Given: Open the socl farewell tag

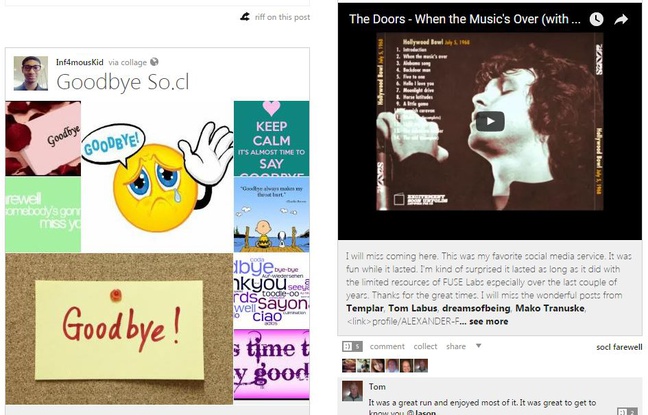Looking at the screenshot, I should (619, 347).
